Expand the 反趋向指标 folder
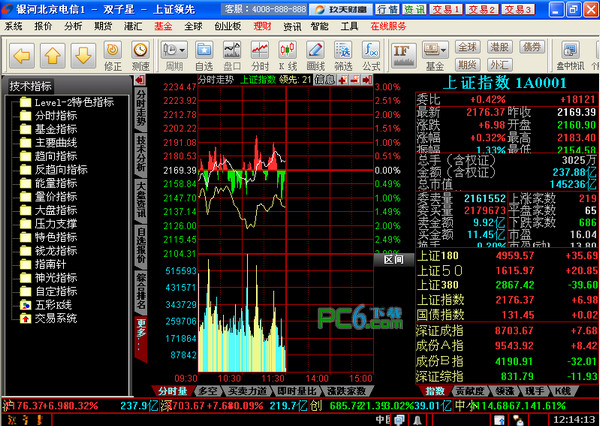 54,170
